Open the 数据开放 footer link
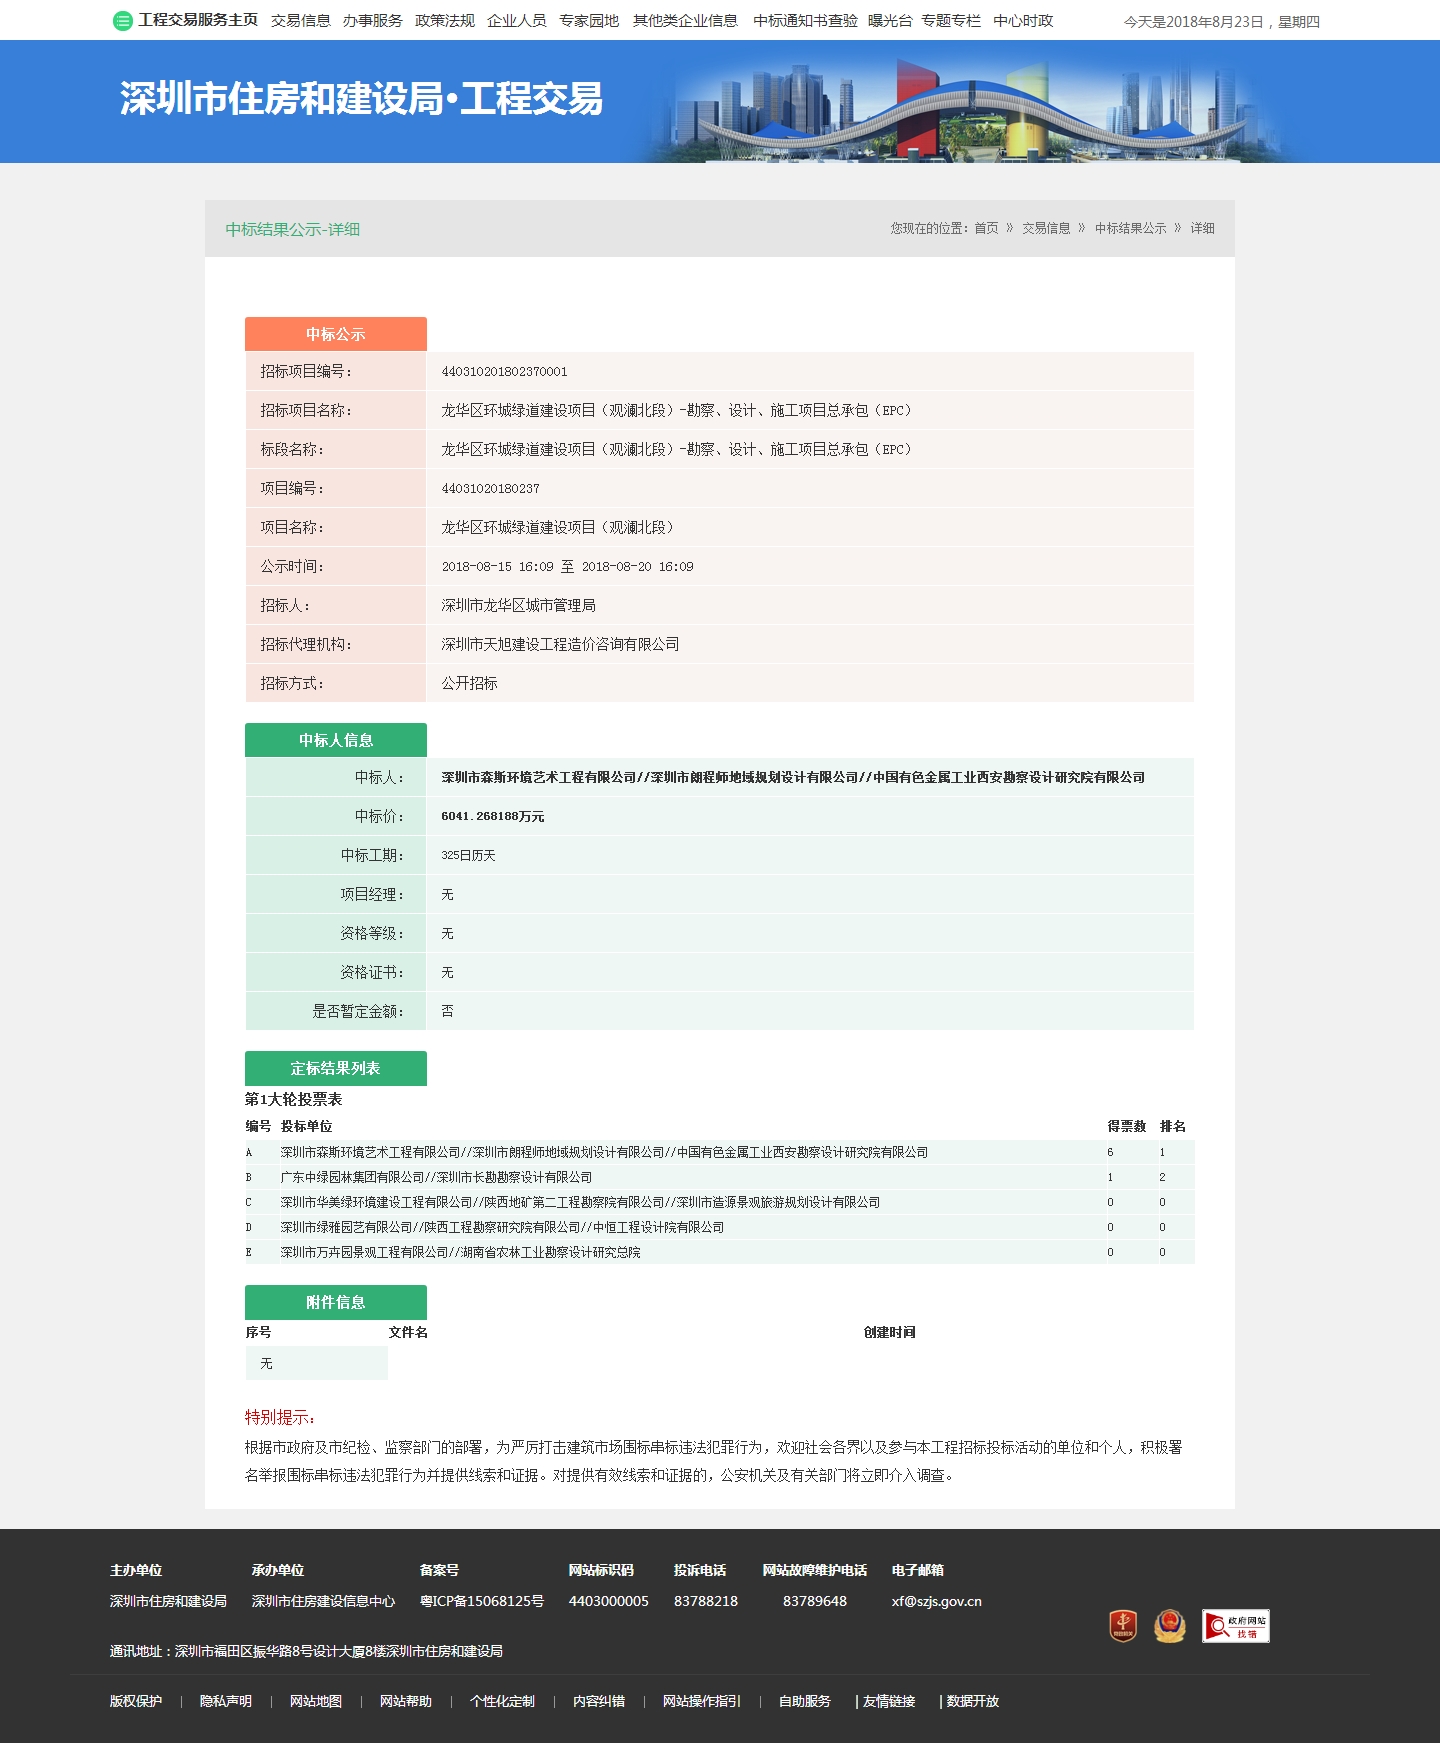The image size is (1440, 1743). [973, 1701]
